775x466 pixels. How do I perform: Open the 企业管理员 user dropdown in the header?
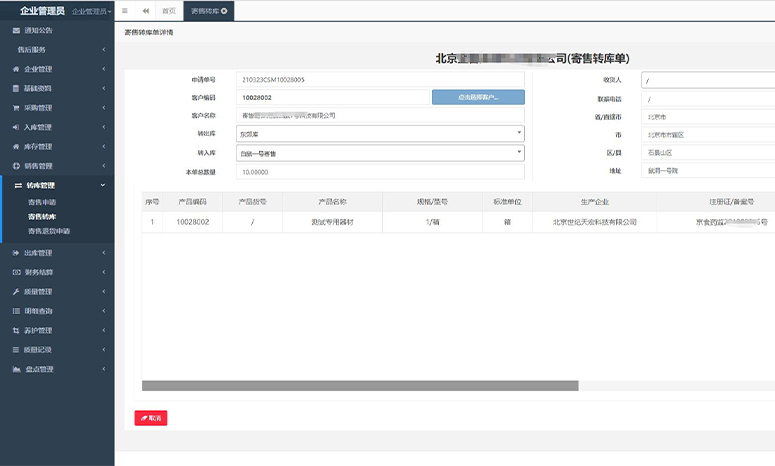(91, 11)
